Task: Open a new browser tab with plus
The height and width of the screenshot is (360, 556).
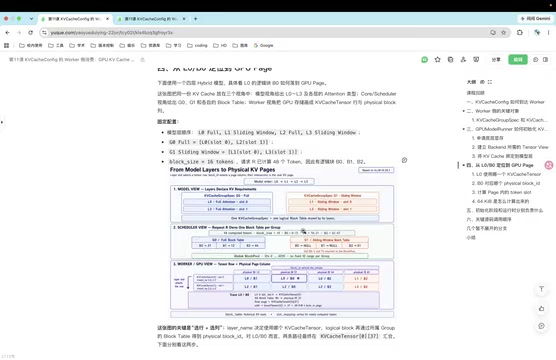Action: [x=195, y=19]
